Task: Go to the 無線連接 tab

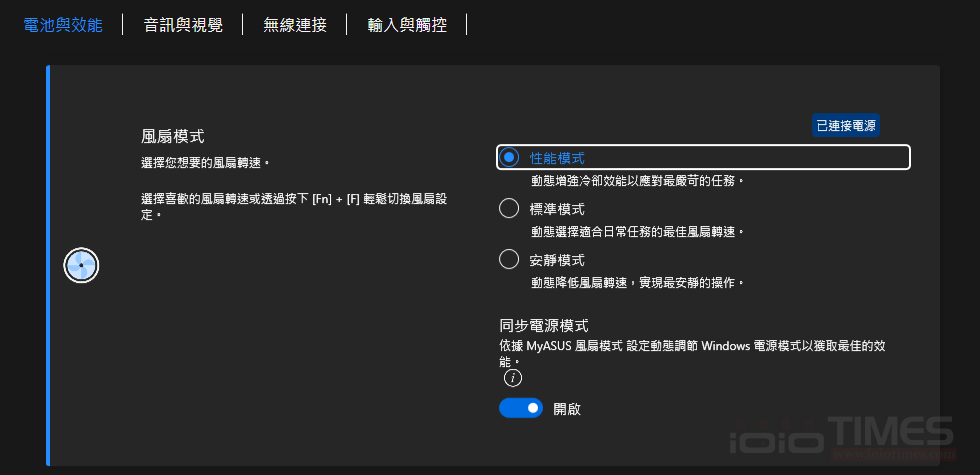Action: 295,25
